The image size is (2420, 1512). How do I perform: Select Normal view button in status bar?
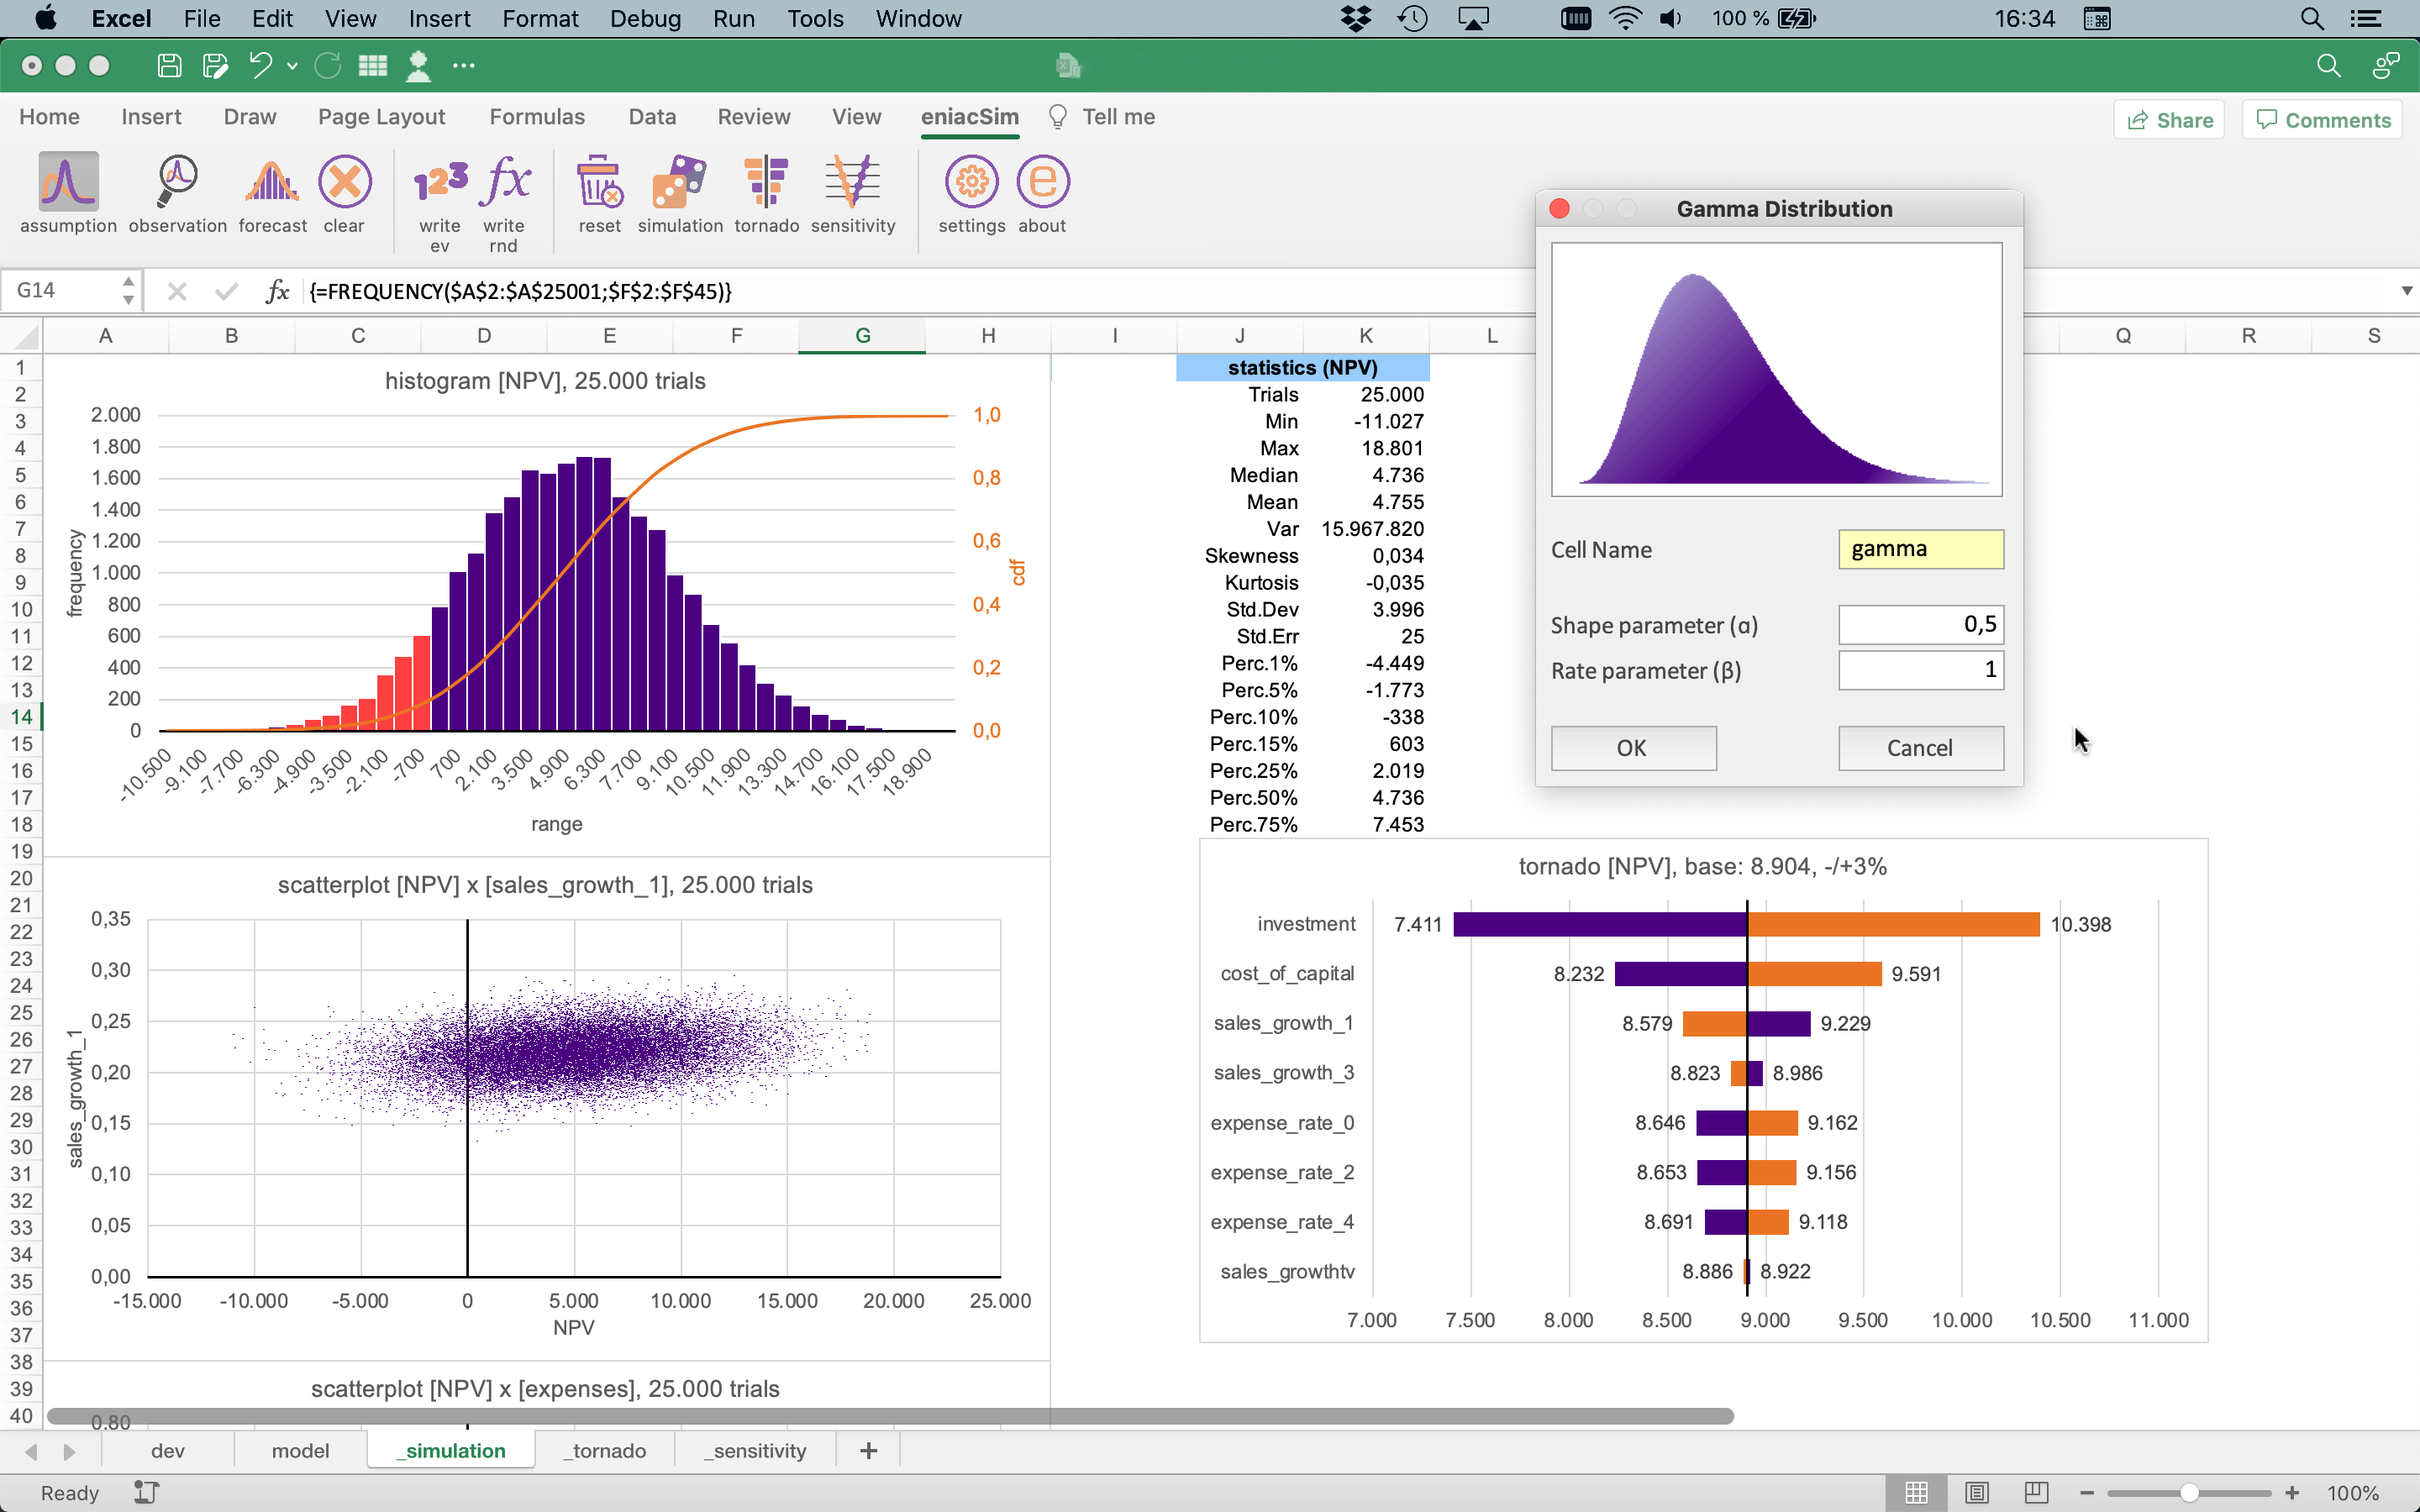(x=1916, y=1493)
